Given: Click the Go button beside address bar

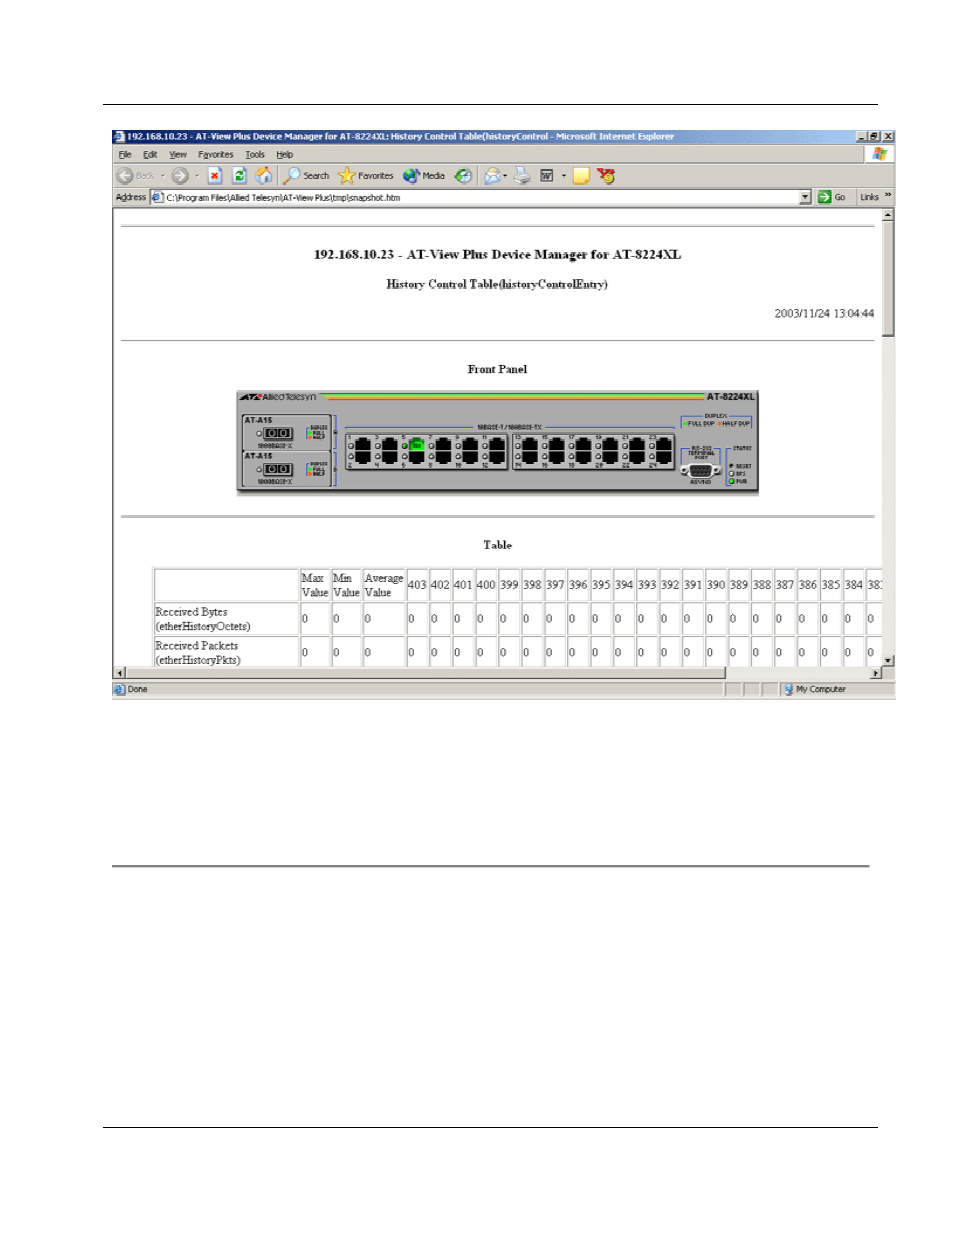Looking at the screenshot, I should (832, 198).
